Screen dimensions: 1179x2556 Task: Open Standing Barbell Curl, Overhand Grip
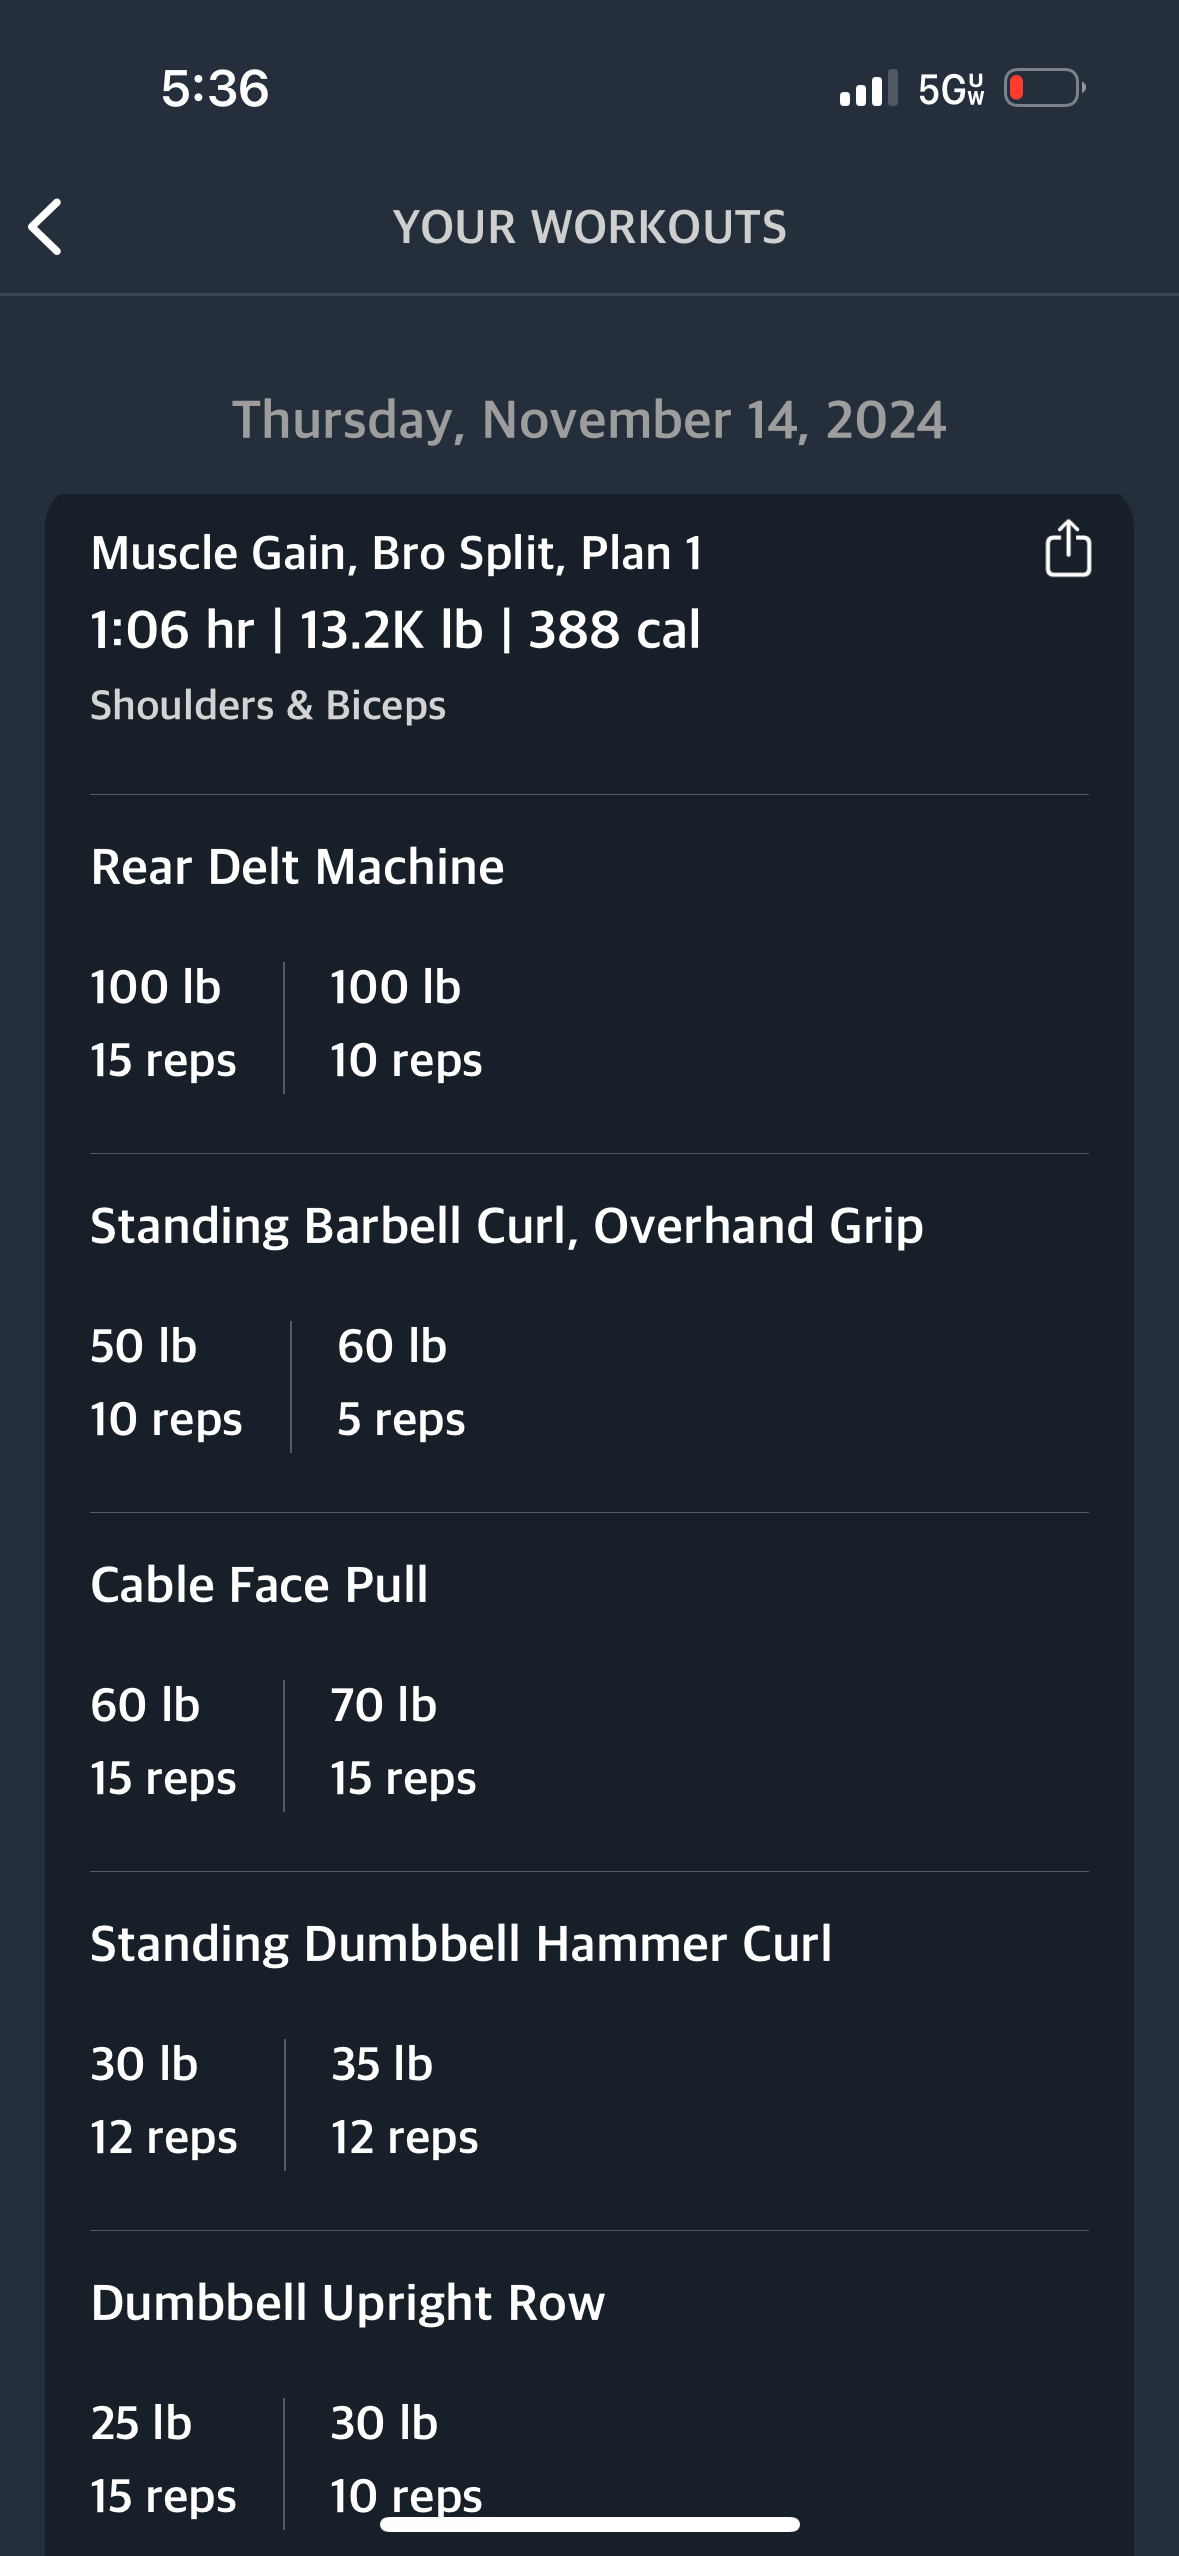[x=507, y=1226]
